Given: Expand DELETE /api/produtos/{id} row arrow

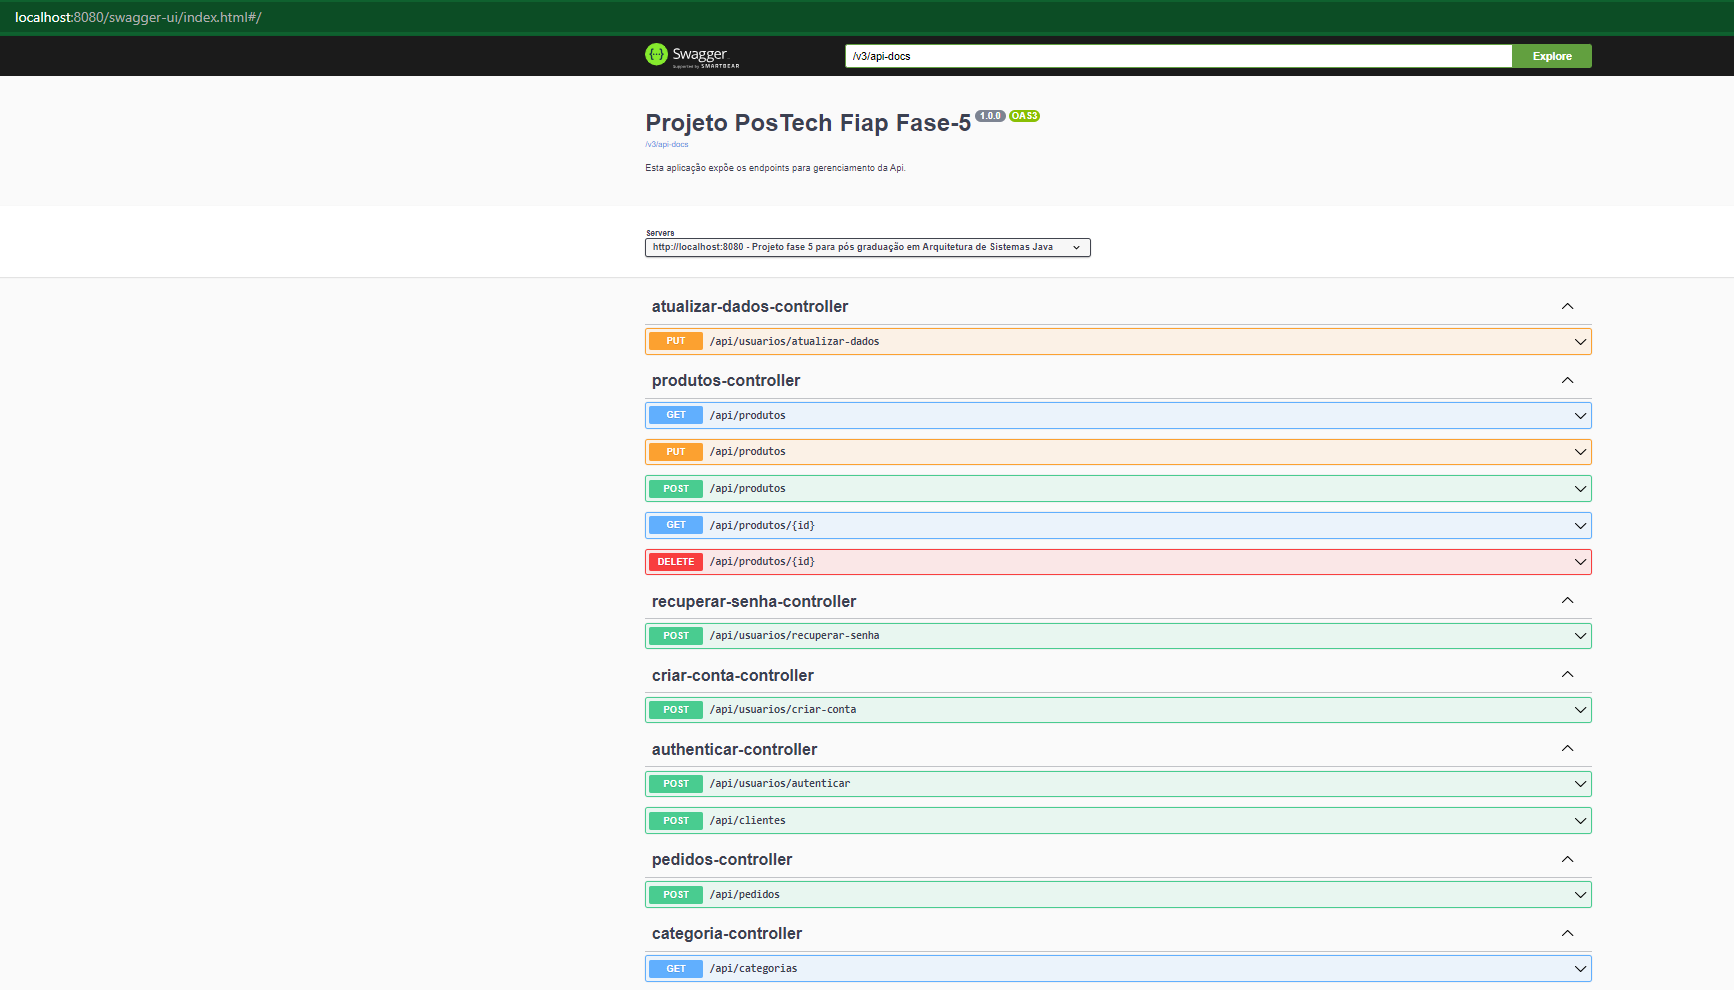Looking at the screenshot, I should pyautogui.click(x=1580, y=562).
